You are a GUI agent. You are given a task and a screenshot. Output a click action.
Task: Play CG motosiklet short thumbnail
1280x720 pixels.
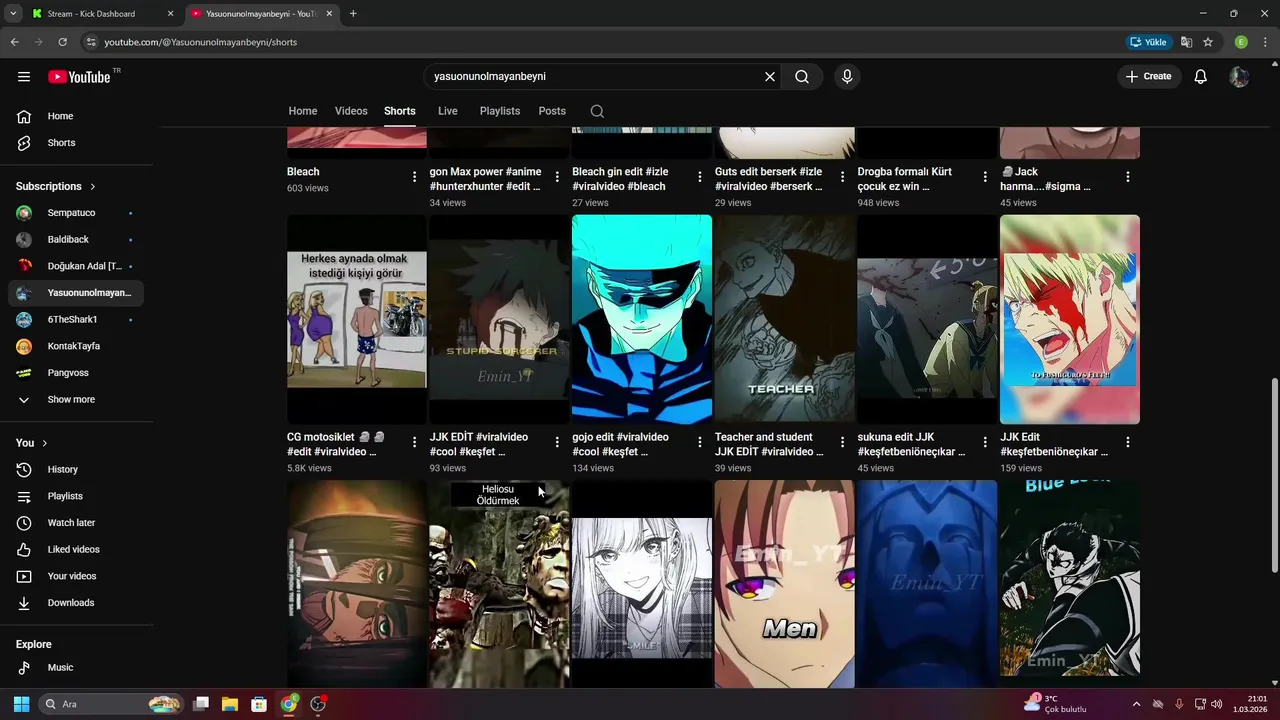[357, 319]
